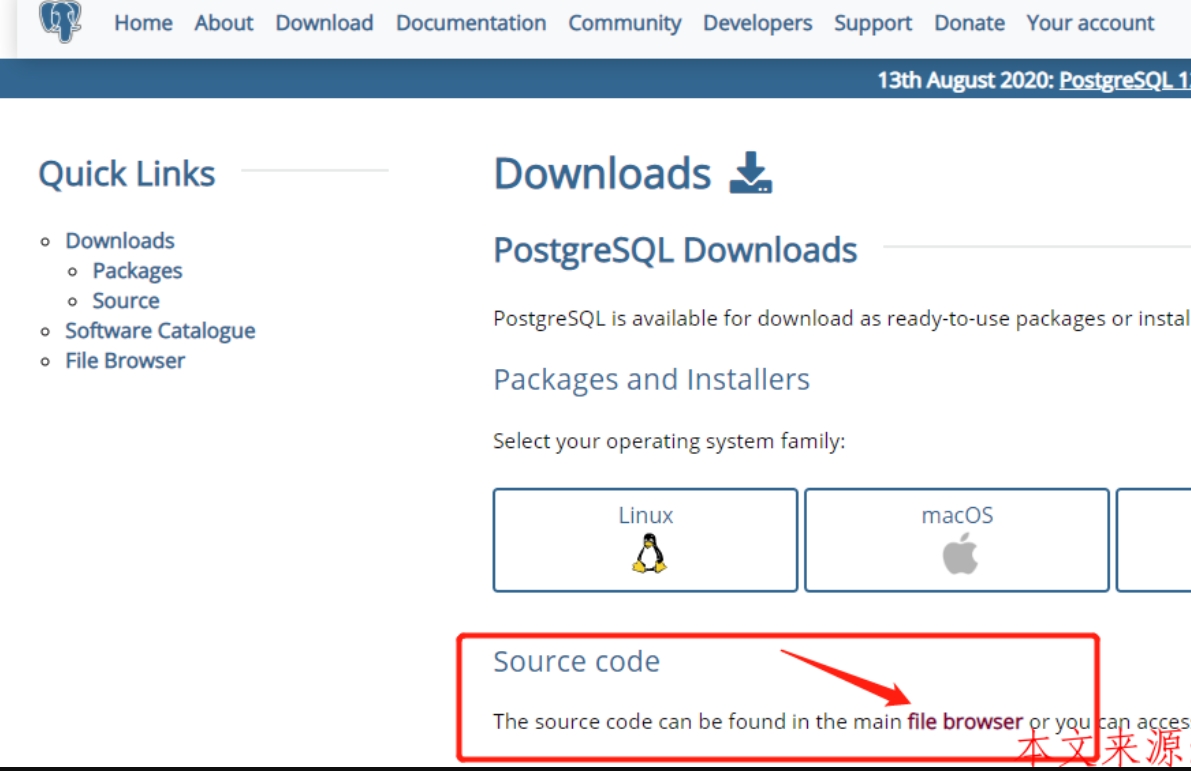Viewport: 1191px width, 771px height.
Task: Select Download in the top navigation
Action: pos(324,24)
